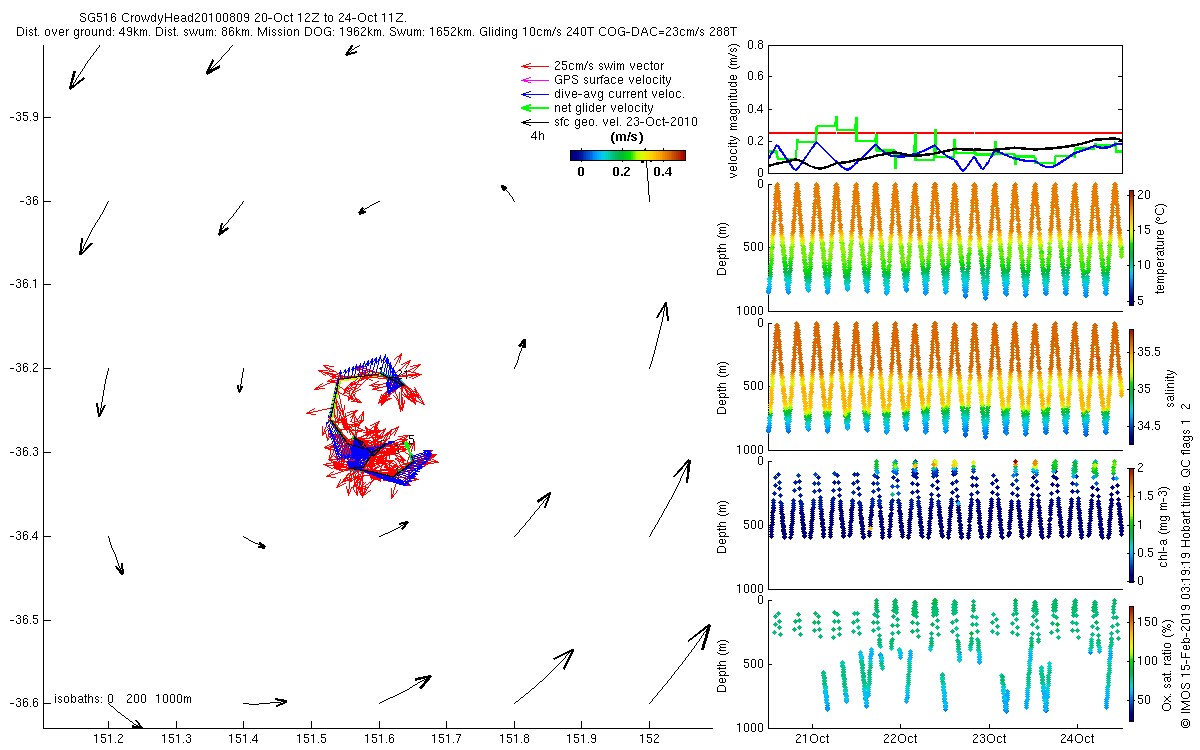Click the '22Oct' date tick label
Image resolution: width=1200 pixels, height=750 pixels.
pyautogui.click(x=900, y=739)
